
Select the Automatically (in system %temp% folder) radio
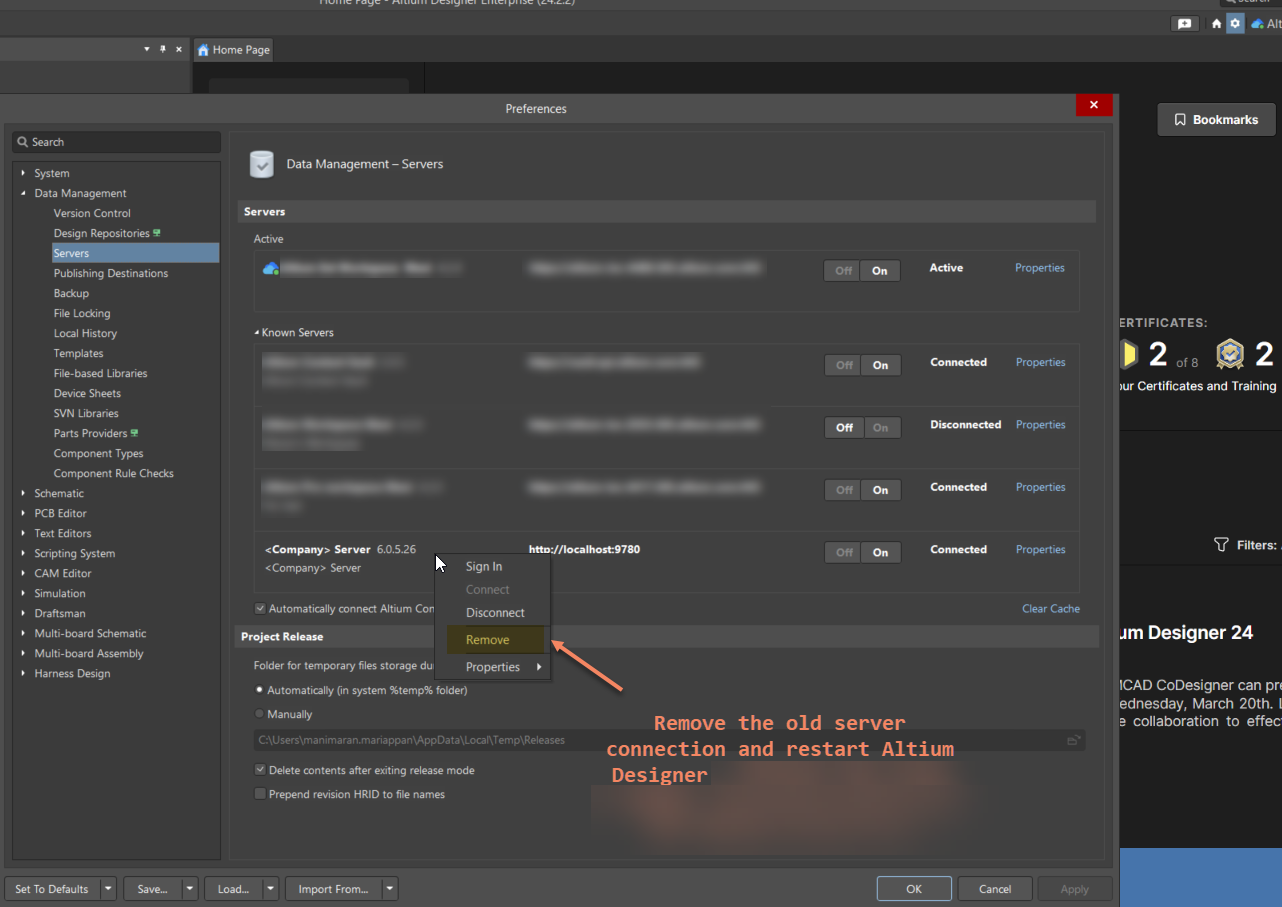click(260, 690)
